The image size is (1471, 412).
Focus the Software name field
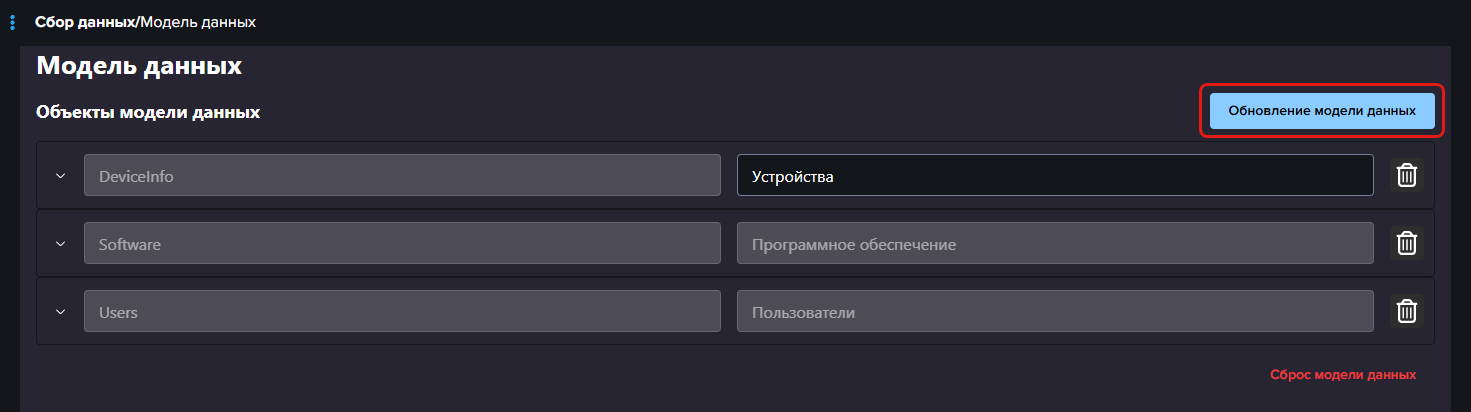pyautogui.click(x=402, y=243)
